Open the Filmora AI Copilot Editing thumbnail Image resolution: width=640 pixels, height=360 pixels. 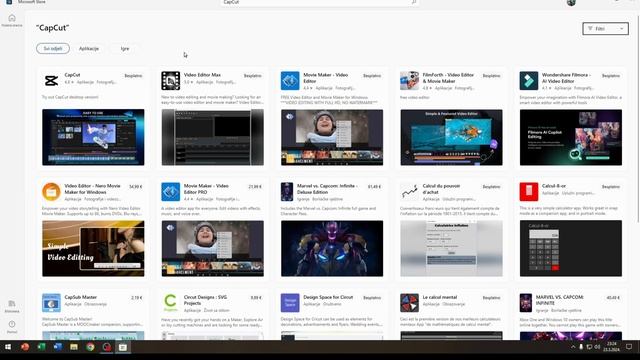point(571,137)
